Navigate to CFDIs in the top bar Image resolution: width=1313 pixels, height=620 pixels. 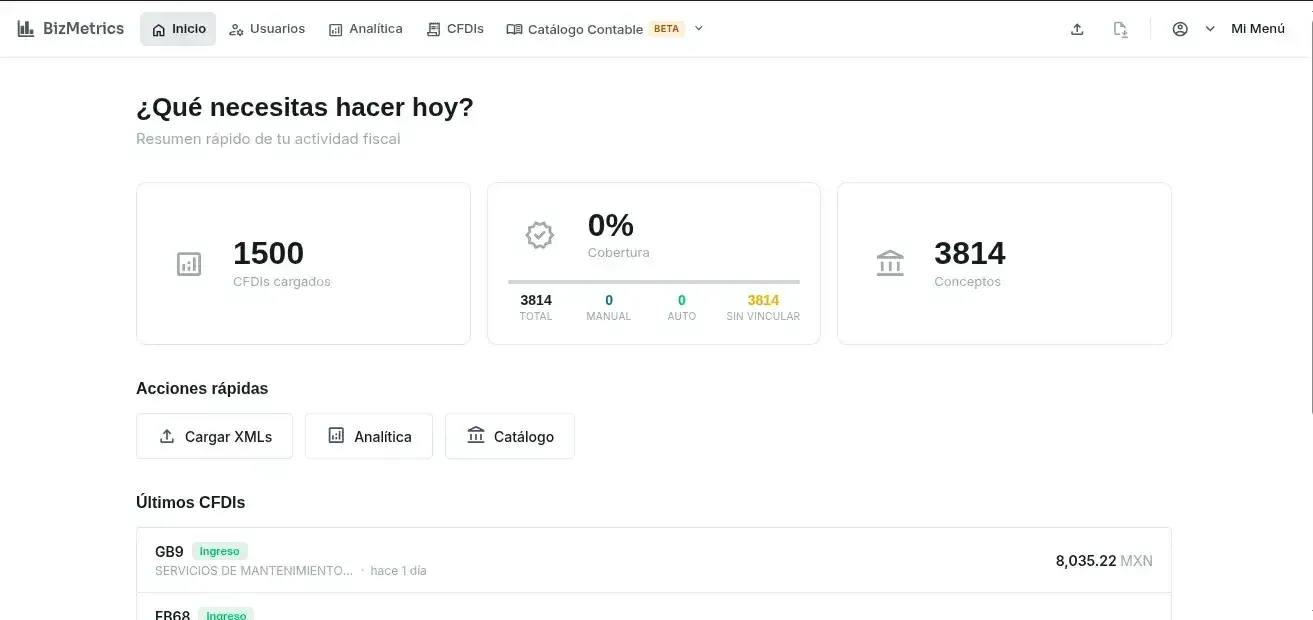[x=455, y=29]
